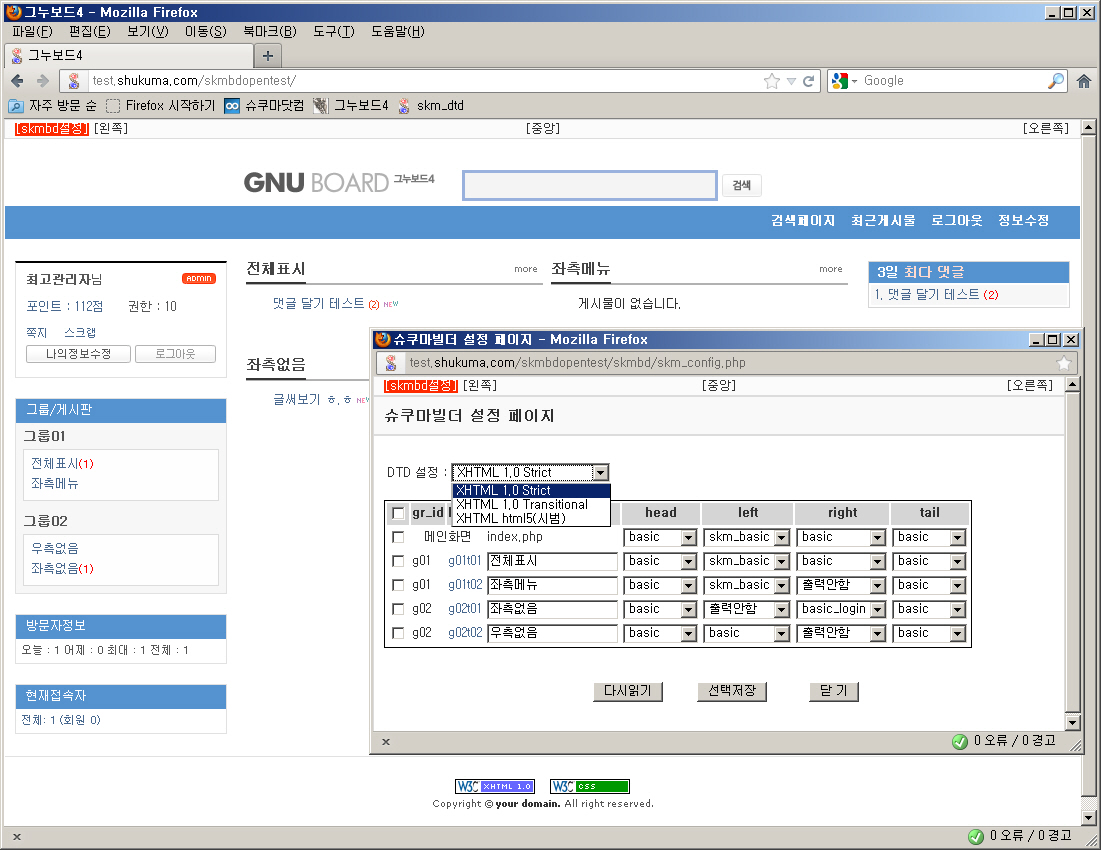1101x850 pixels.
Task: Open the left dropdown for index.php row
Action: click(x=781, y=538)
